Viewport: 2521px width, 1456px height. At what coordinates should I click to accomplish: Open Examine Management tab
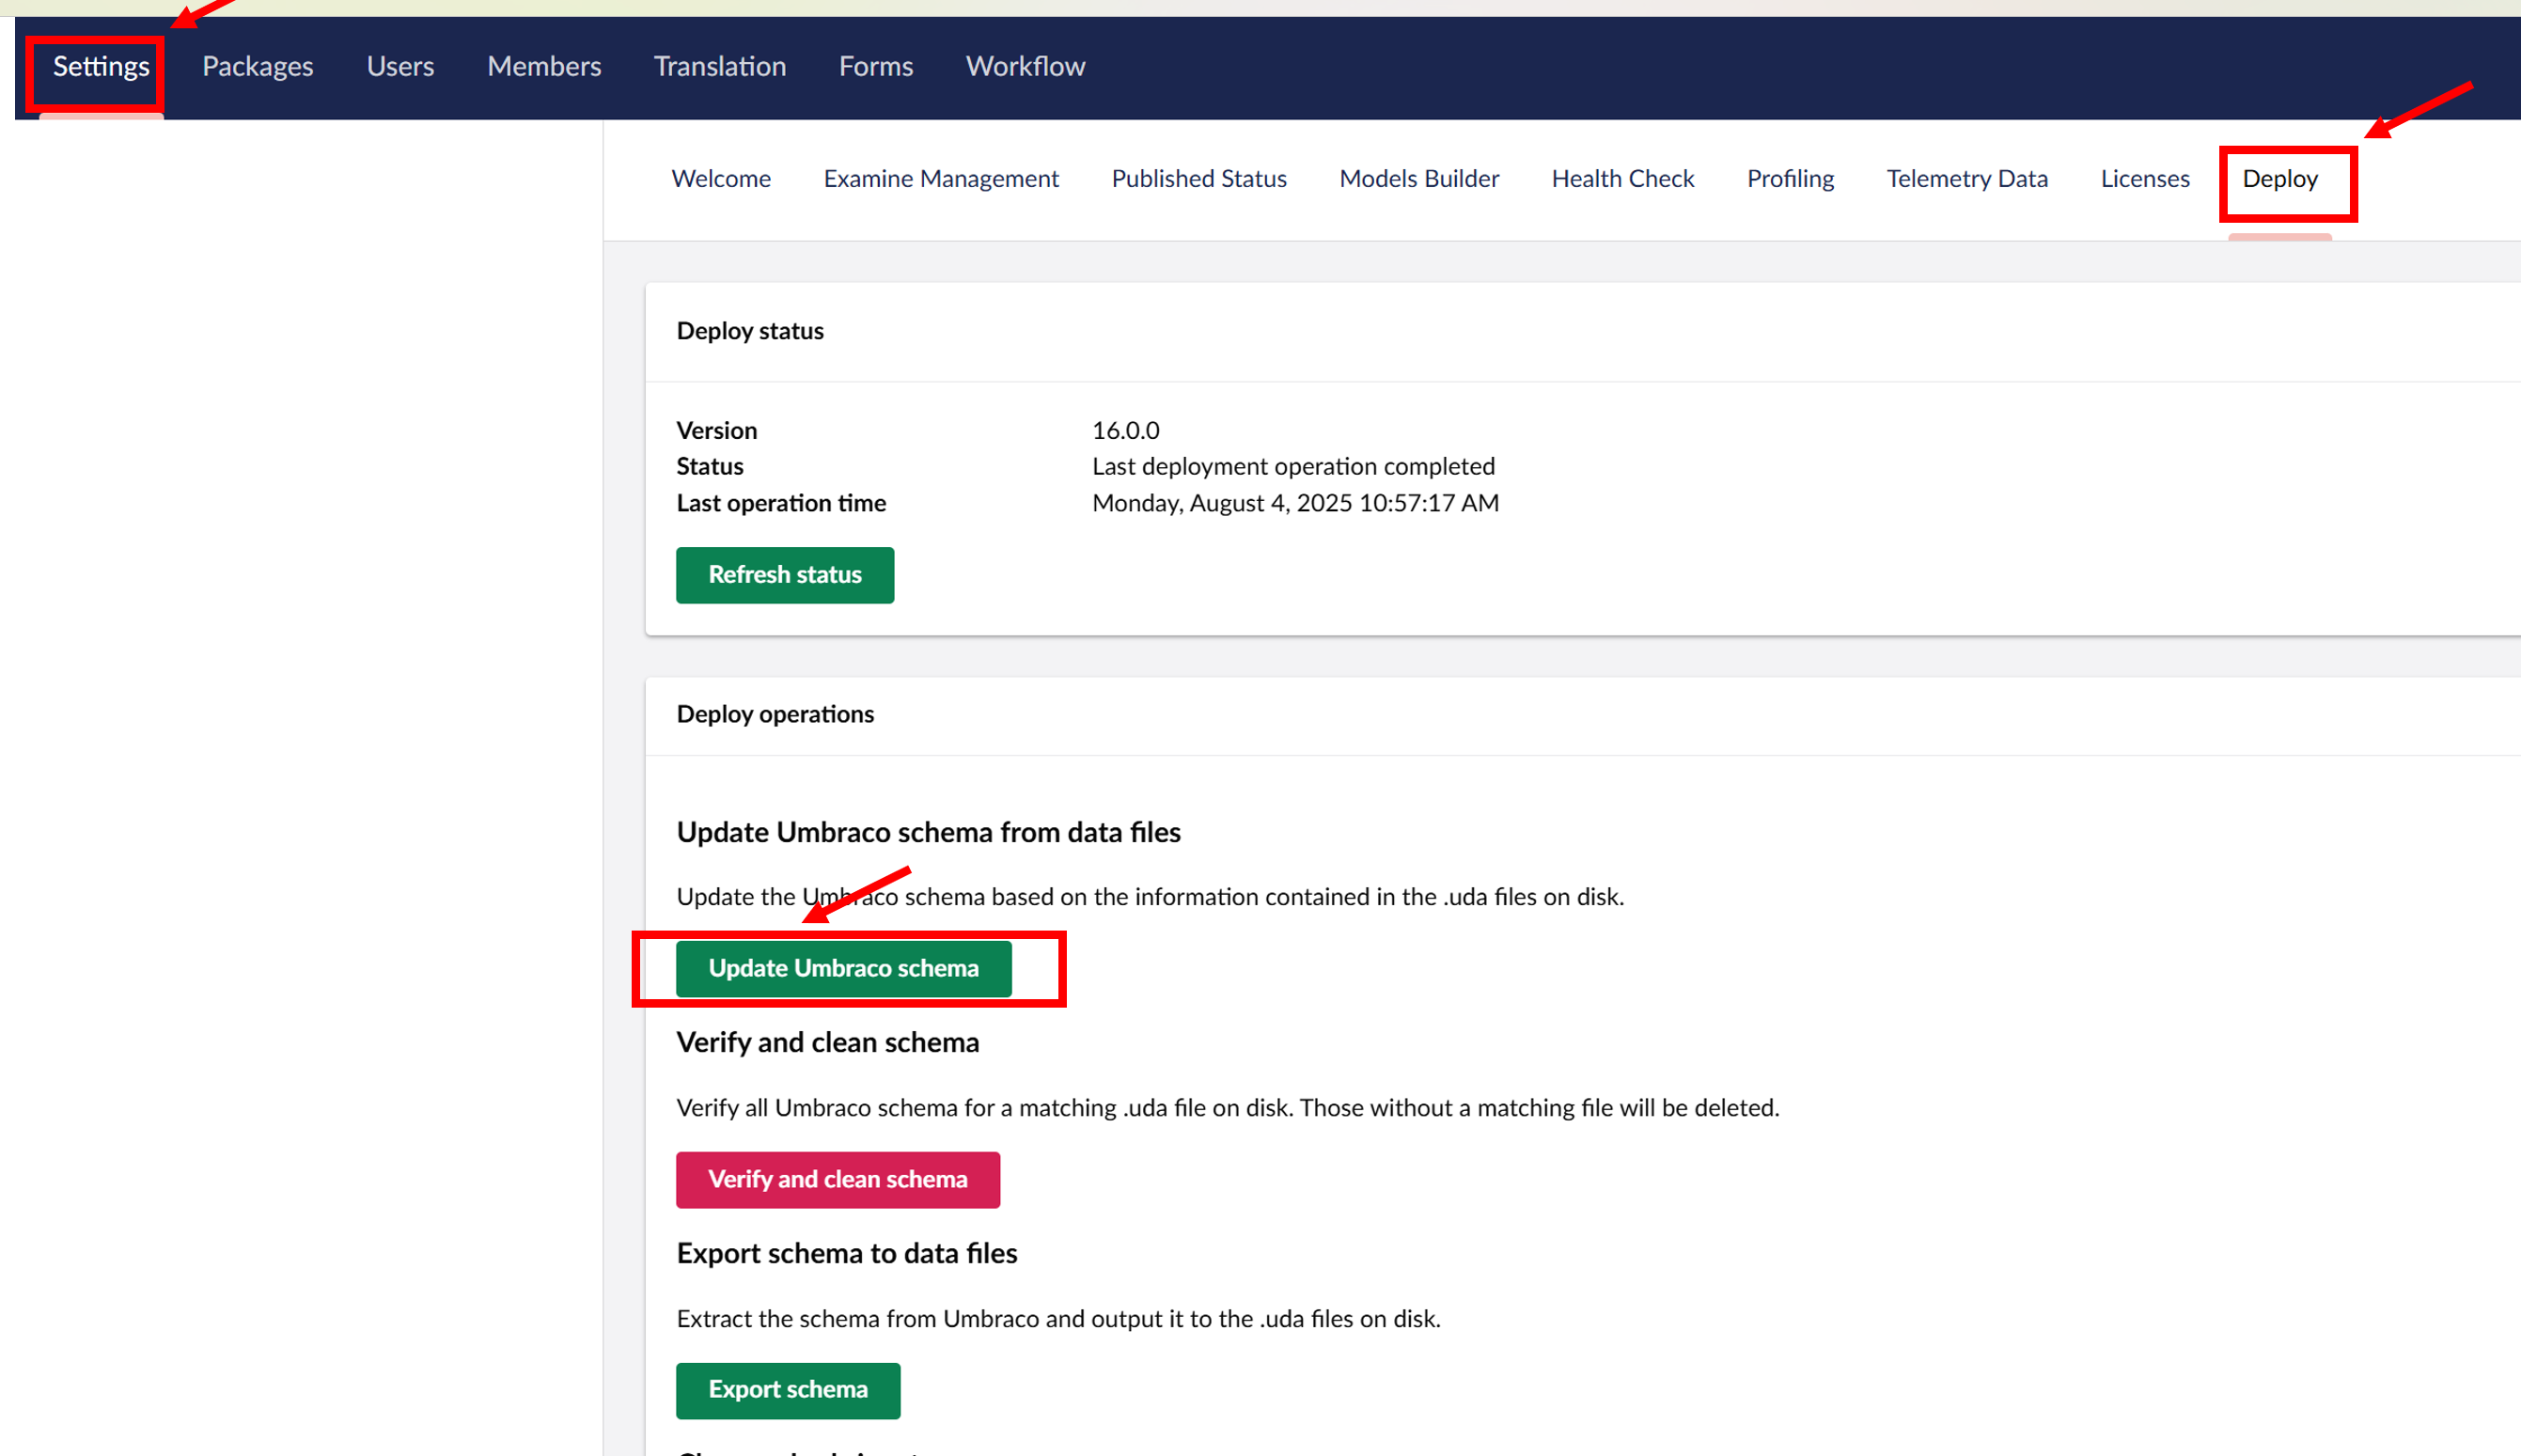coord(940,179)
